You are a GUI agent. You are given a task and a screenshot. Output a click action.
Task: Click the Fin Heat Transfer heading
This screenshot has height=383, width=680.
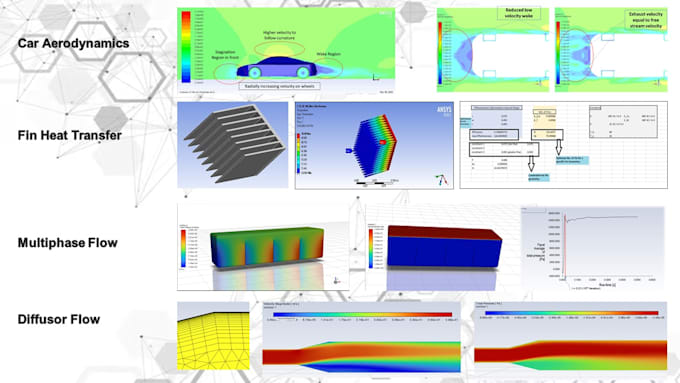tap(69, 135)
